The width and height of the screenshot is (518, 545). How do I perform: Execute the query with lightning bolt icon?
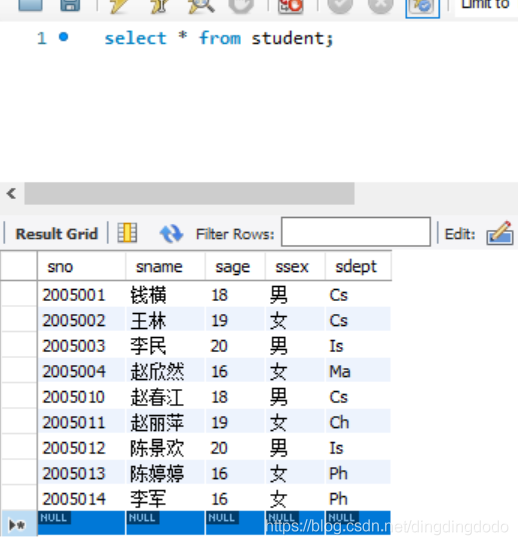(x=118, y=6)
